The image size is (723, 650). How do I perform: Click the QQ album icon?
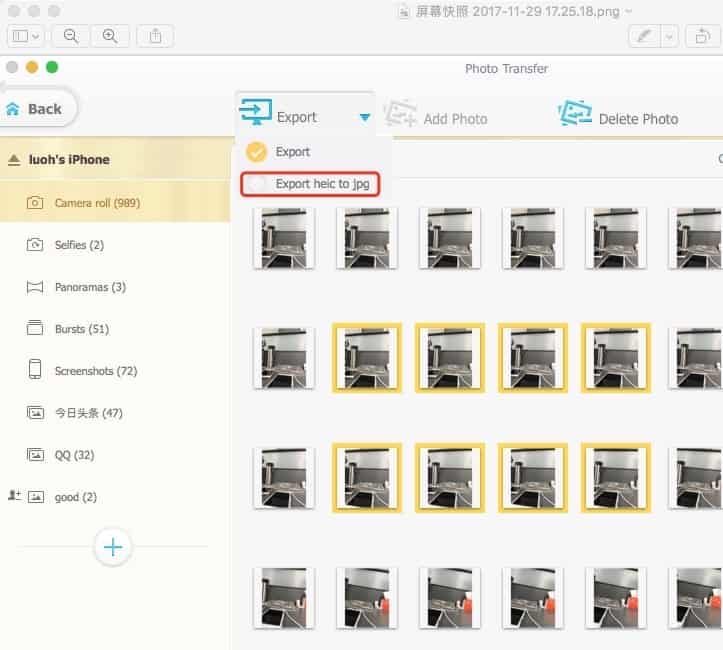[x=36, y=455]
